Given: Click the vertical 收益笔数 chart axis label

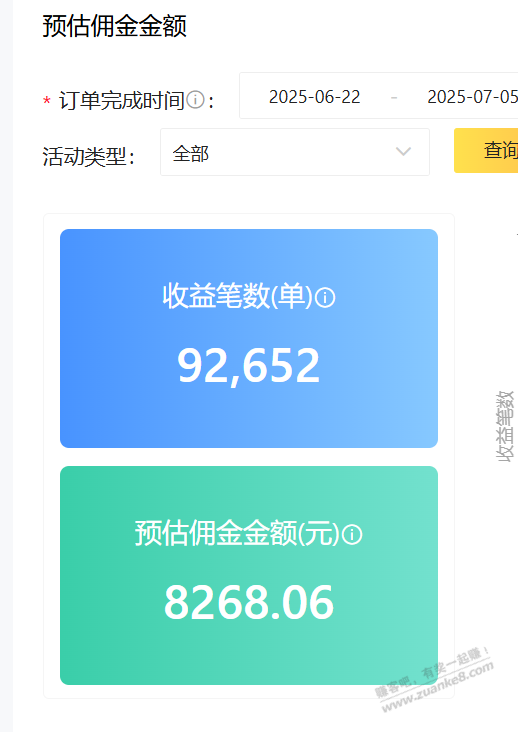Looking at the screenshot, I should [x=504, y=427].
